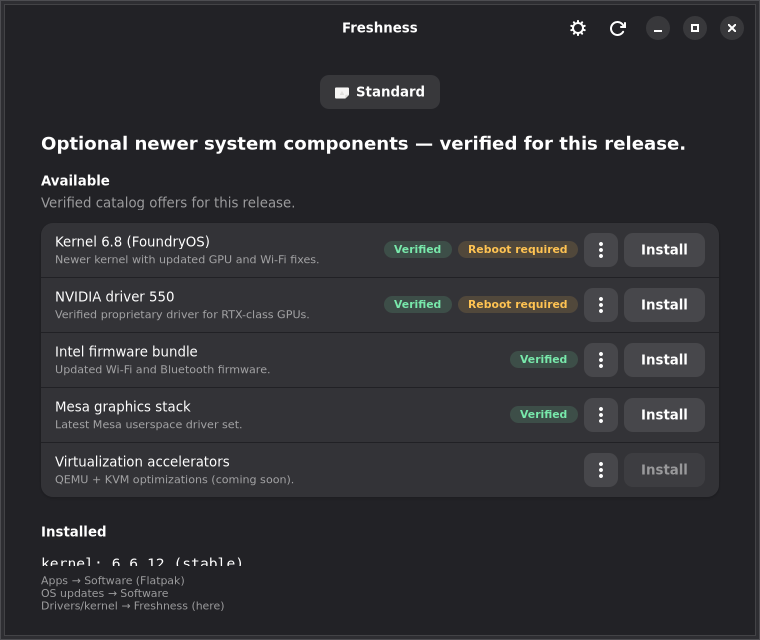Viewport: 760px width, 640px height.
Task: Click 'Latest Mesa userspace driver set' description
Action: click(148, 425)
